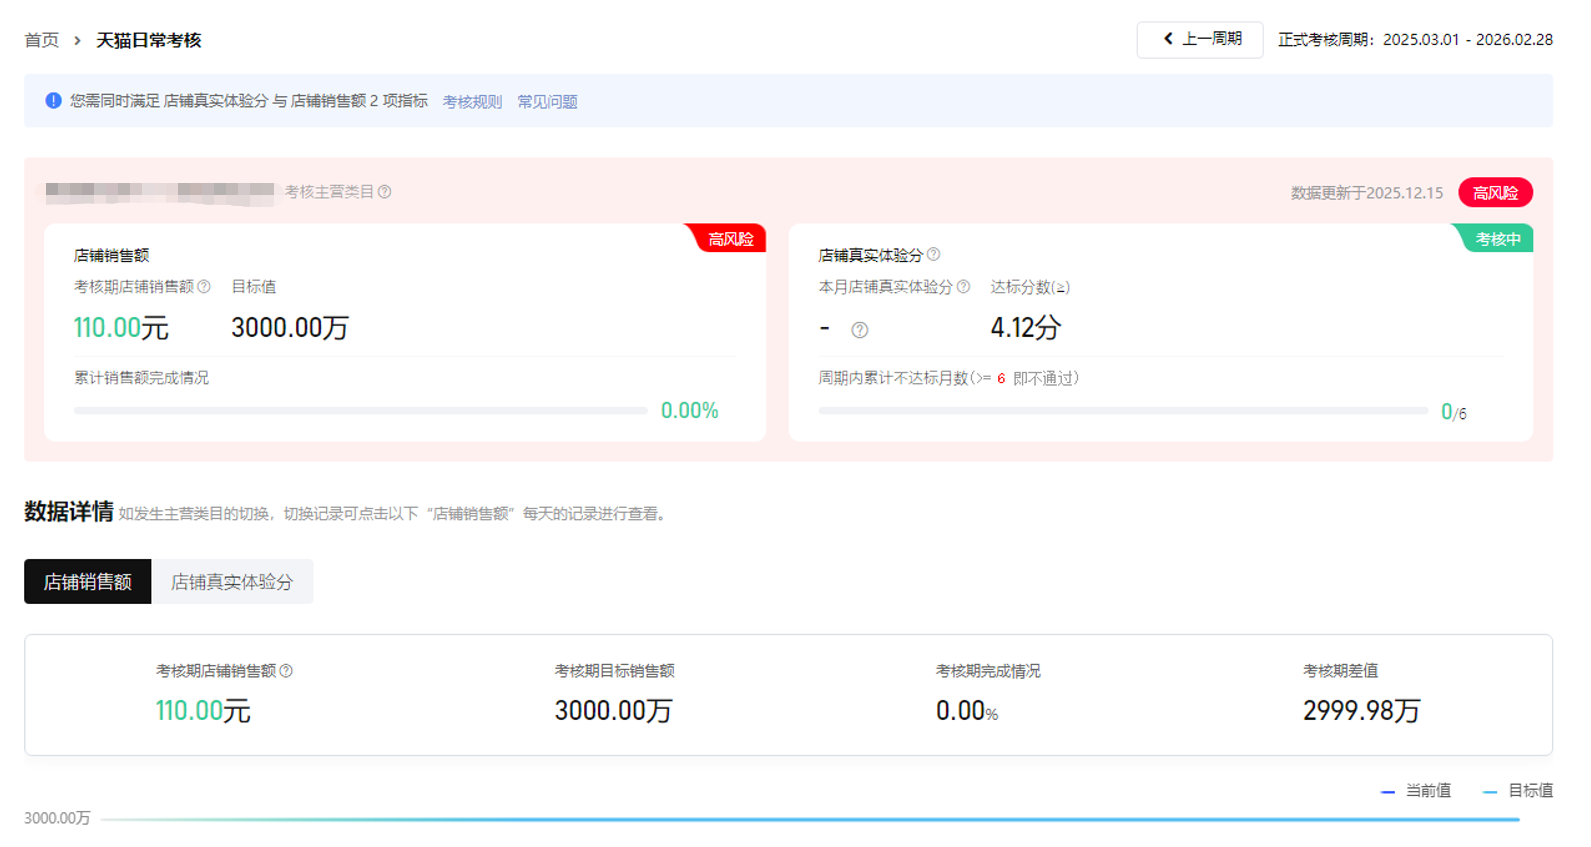This screenshot has height=847, width=1591.
Task: Click the 周期内累计不达标月数 progress bar
Action: pyautogui.click(x=1122, y=411)
